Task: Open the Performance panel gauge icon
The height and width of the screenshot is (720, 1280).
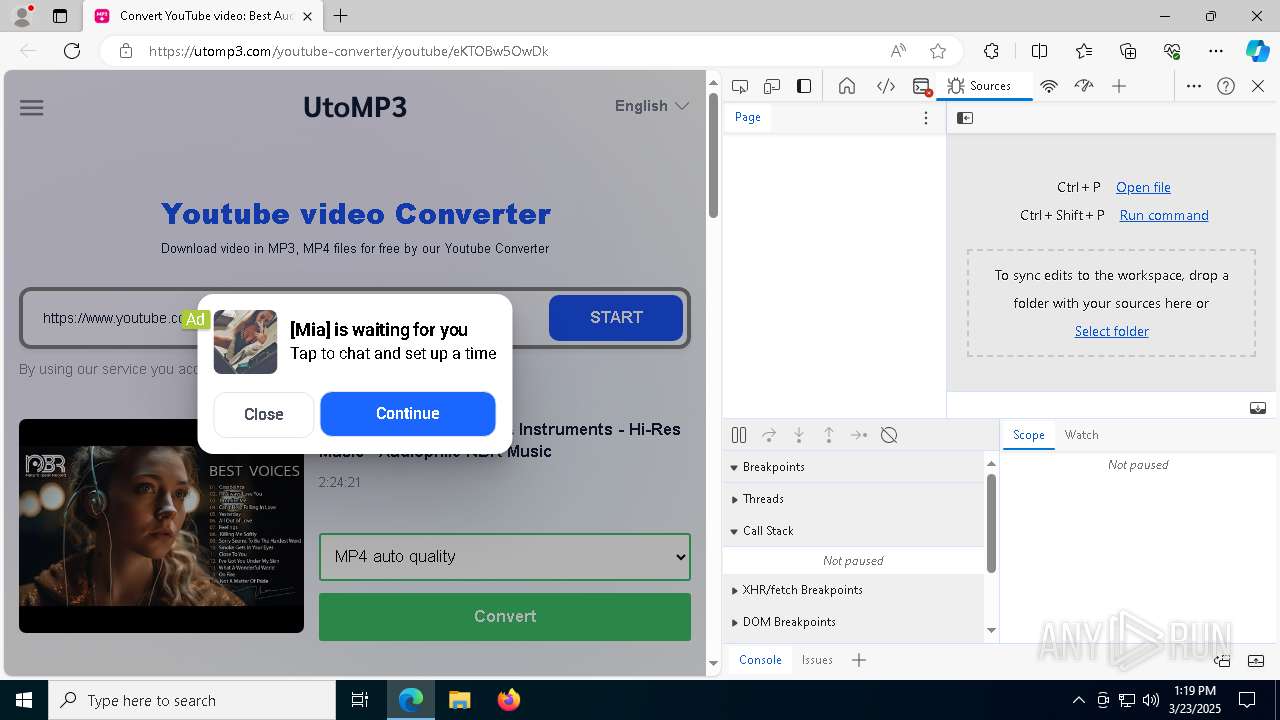Action: pyautogui.click(x=1084, y=86)
